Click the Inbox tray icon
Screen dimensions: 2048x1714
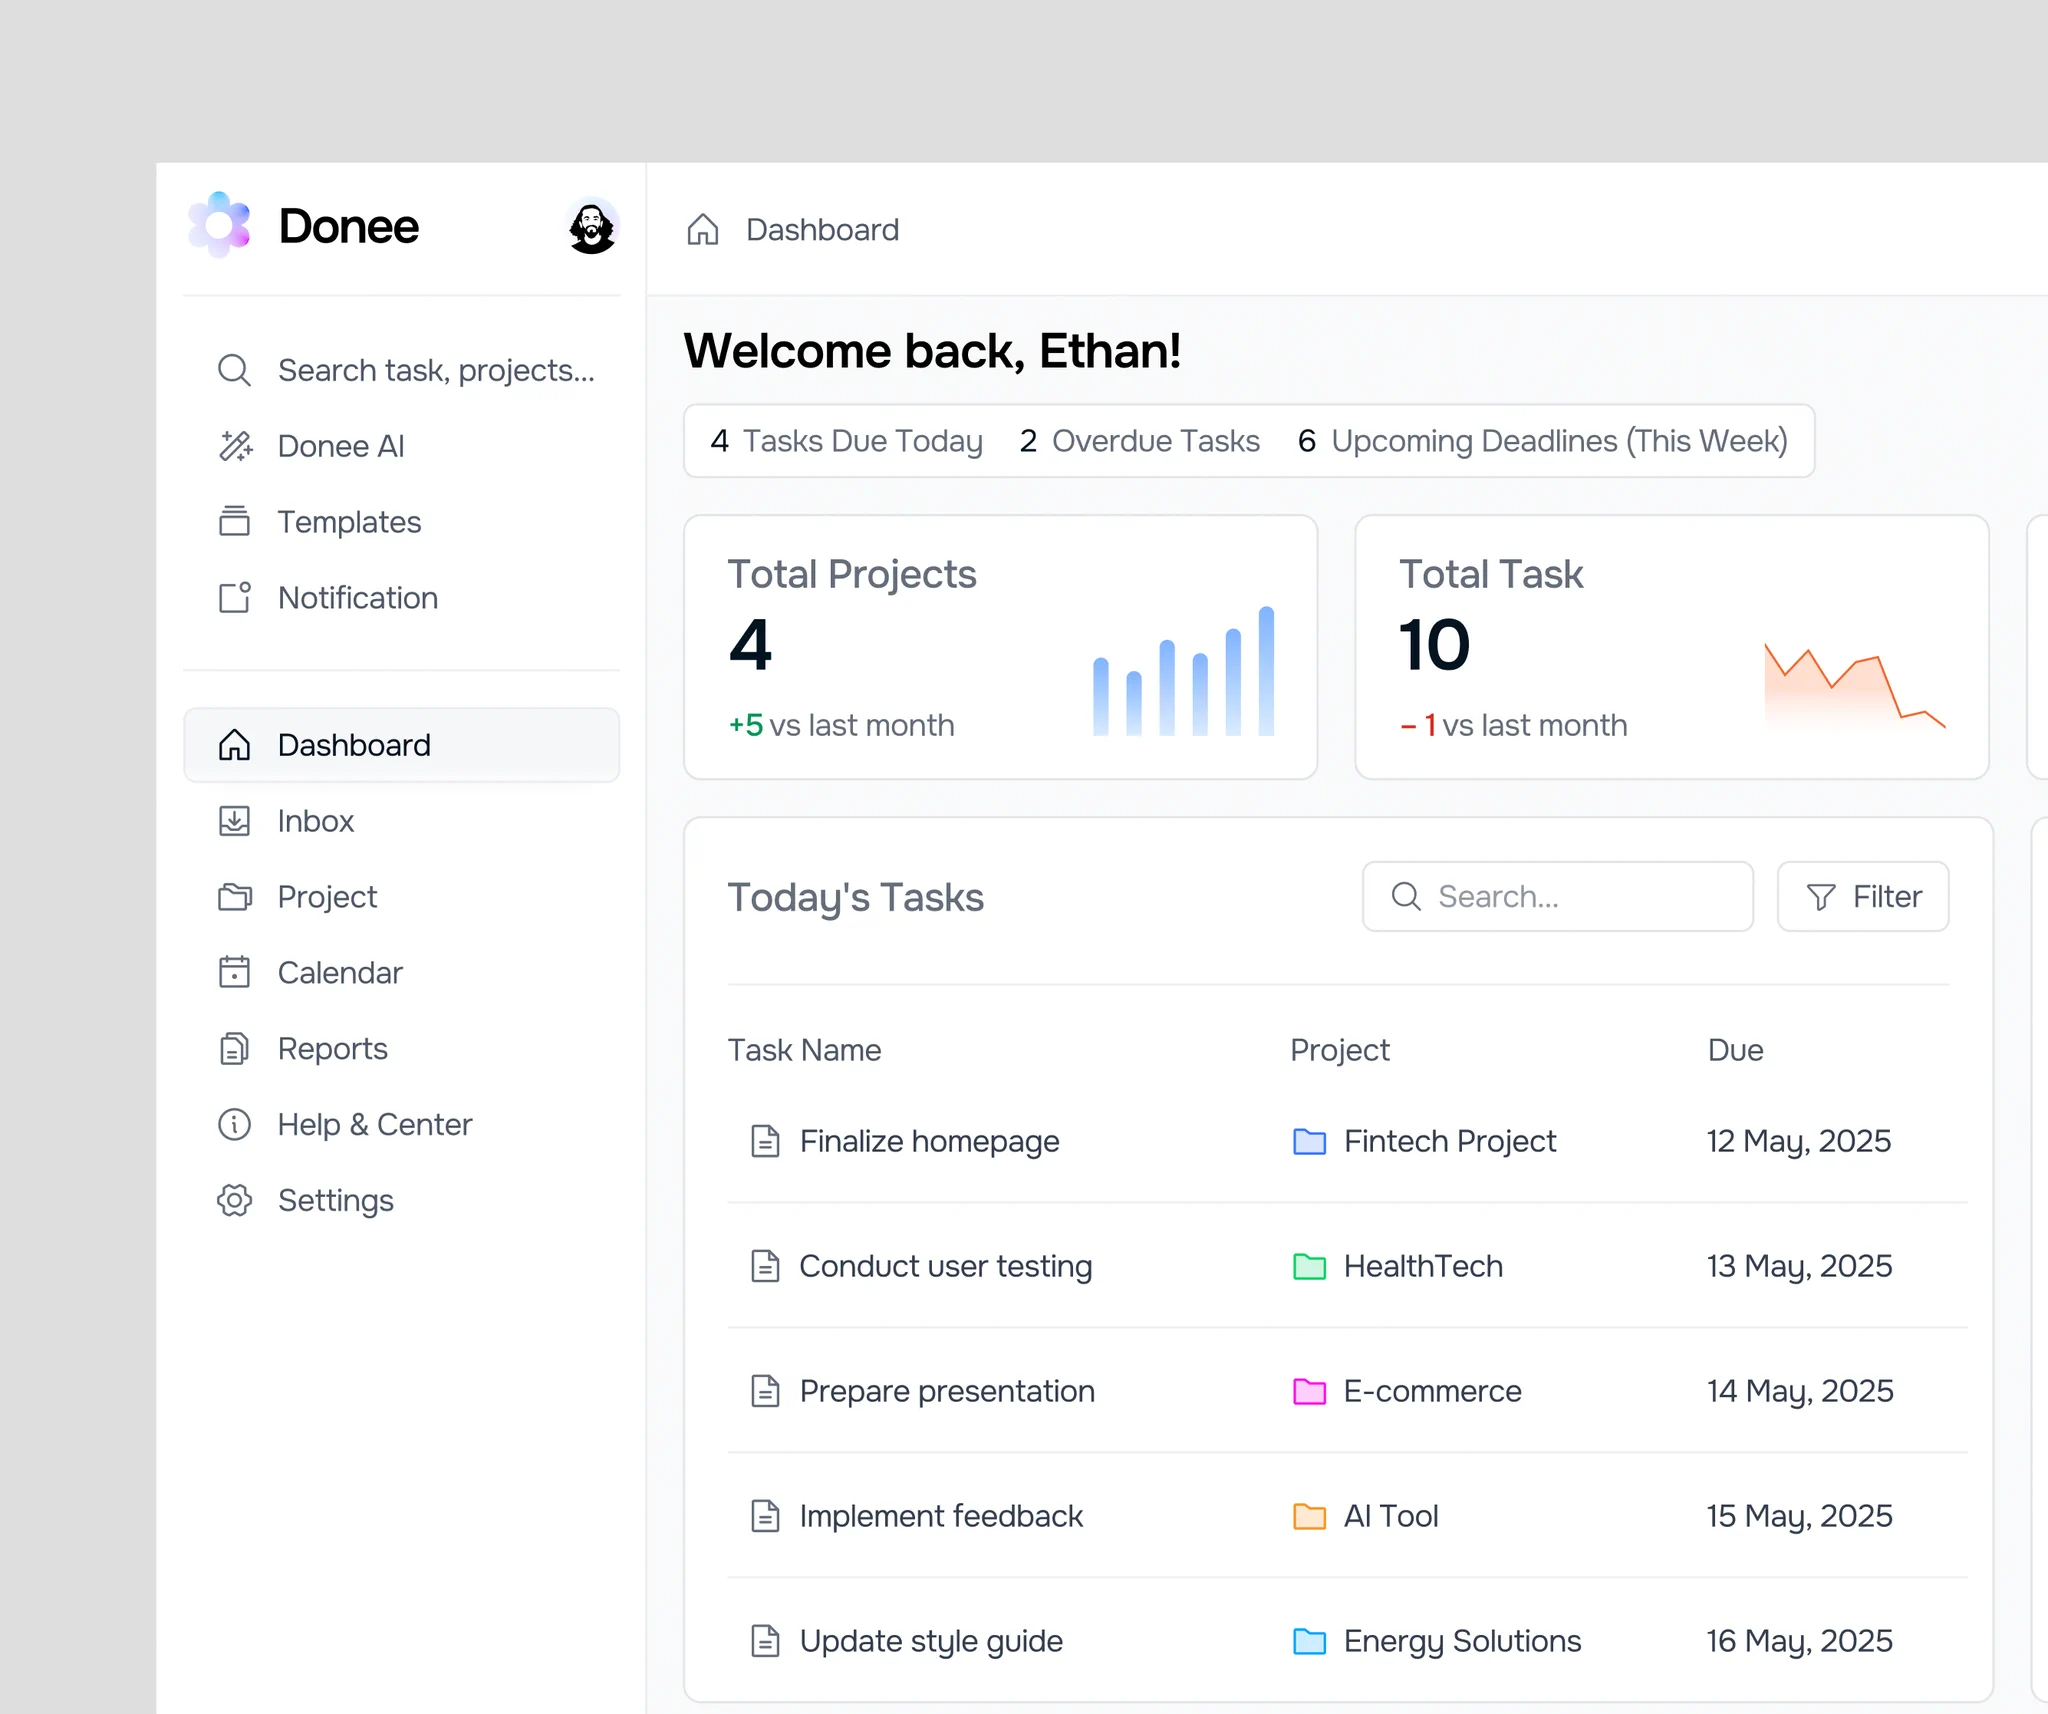(234, 821)
